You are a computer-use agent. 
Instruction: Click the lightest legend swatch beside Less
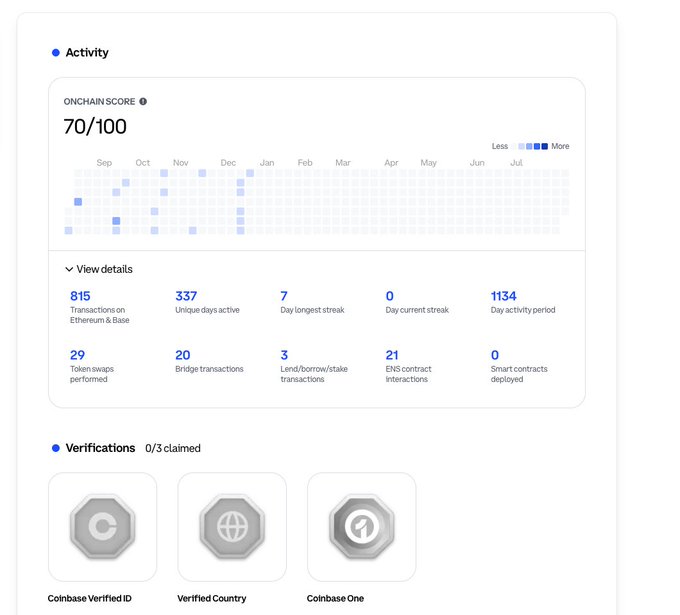514,146
